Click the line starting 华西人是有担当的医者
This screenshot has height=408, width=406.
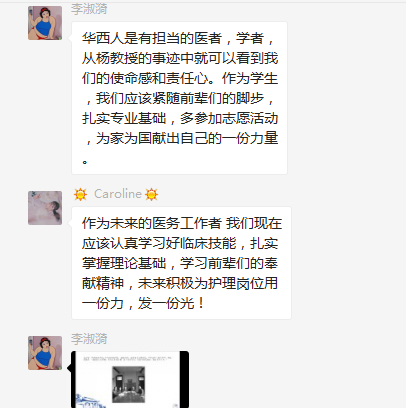point(179,38)
